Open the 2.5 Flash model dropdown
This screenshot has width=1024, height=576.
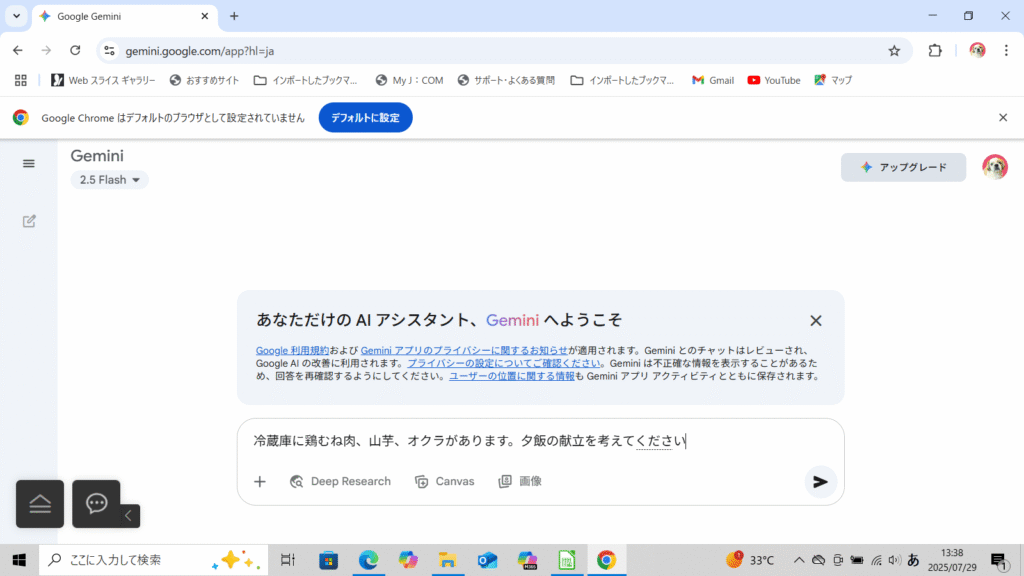pos(109,180)
